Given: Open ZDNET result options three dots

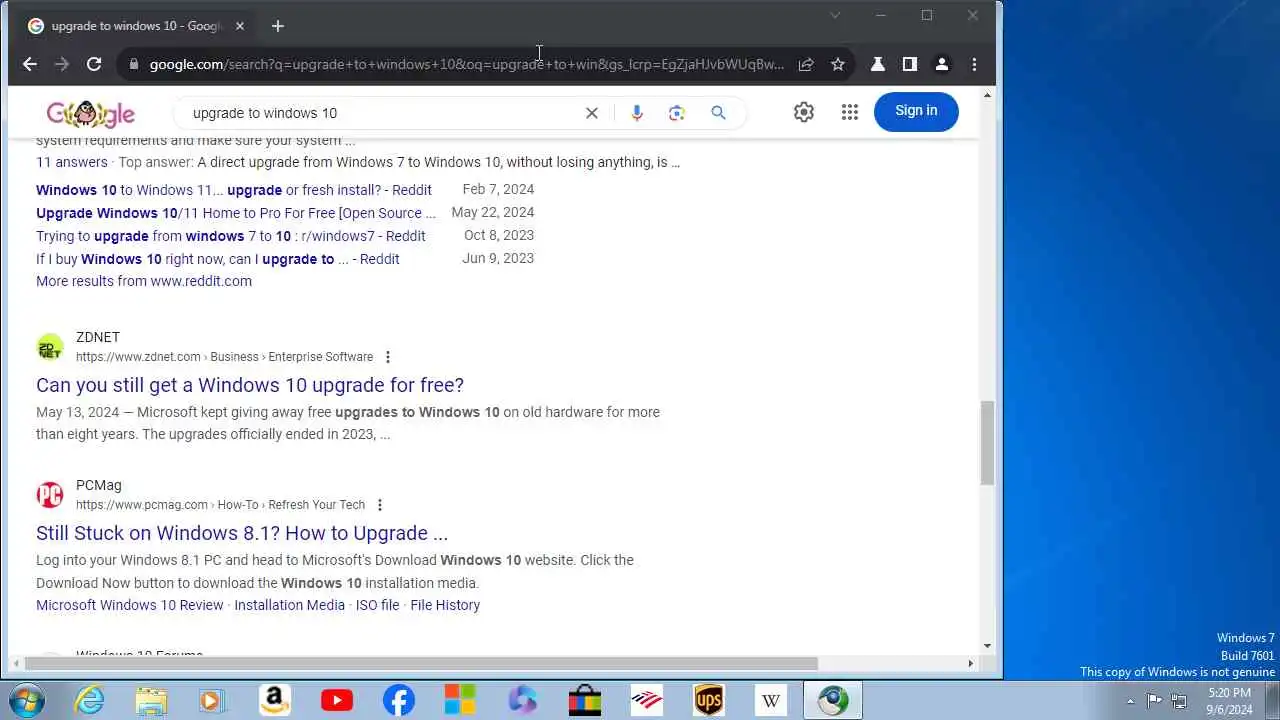Looking at the screenshot, I should [x=388, y=357].
